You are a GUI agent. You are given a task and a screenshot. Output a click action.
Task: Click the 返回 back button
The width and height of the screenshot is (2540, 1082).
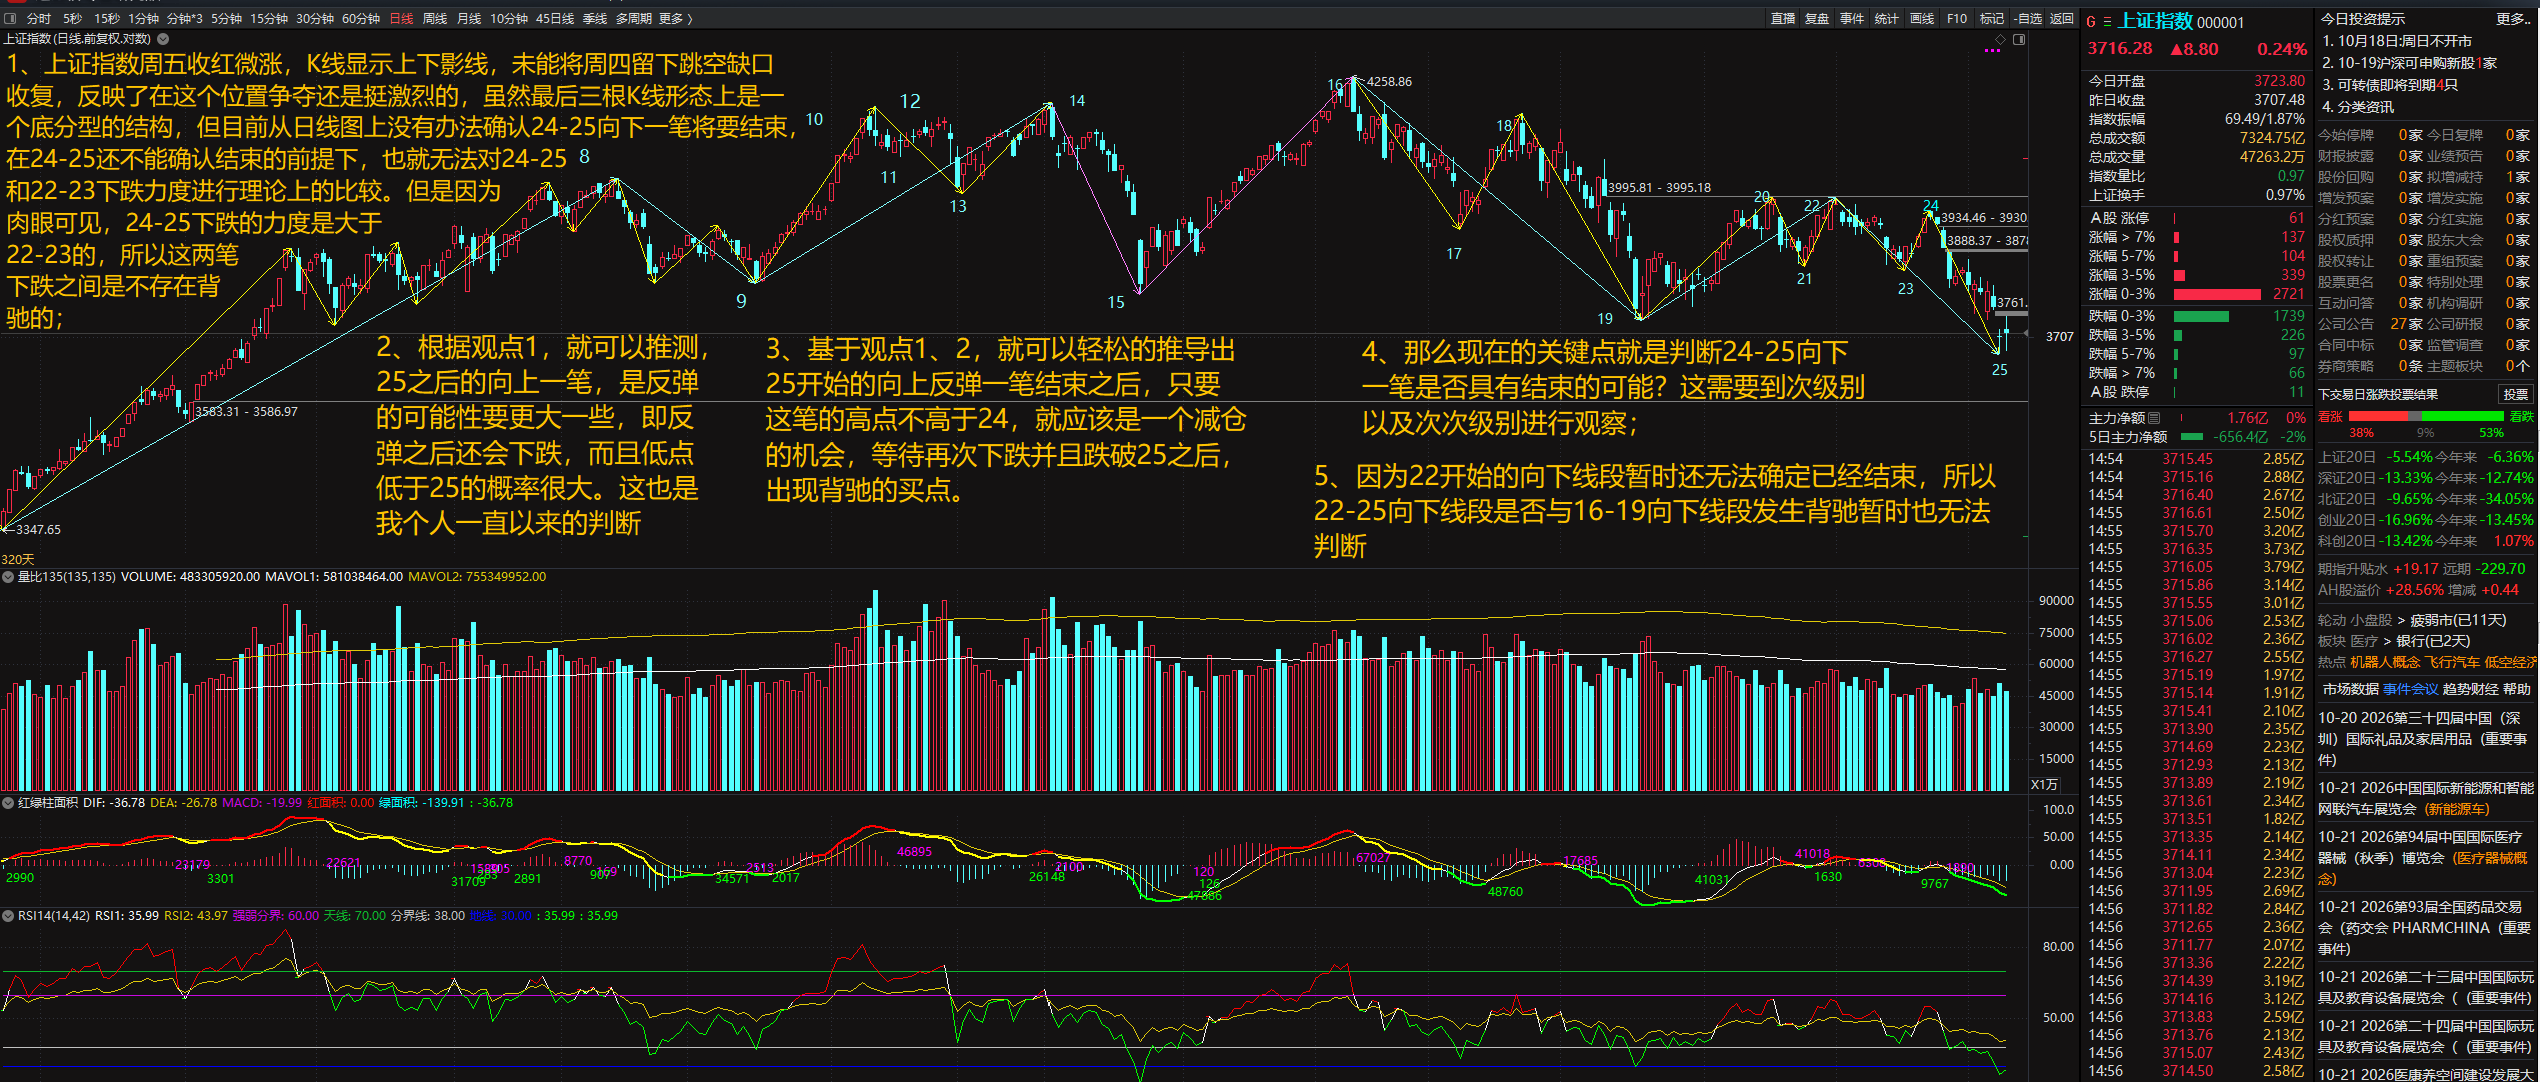2062,18
